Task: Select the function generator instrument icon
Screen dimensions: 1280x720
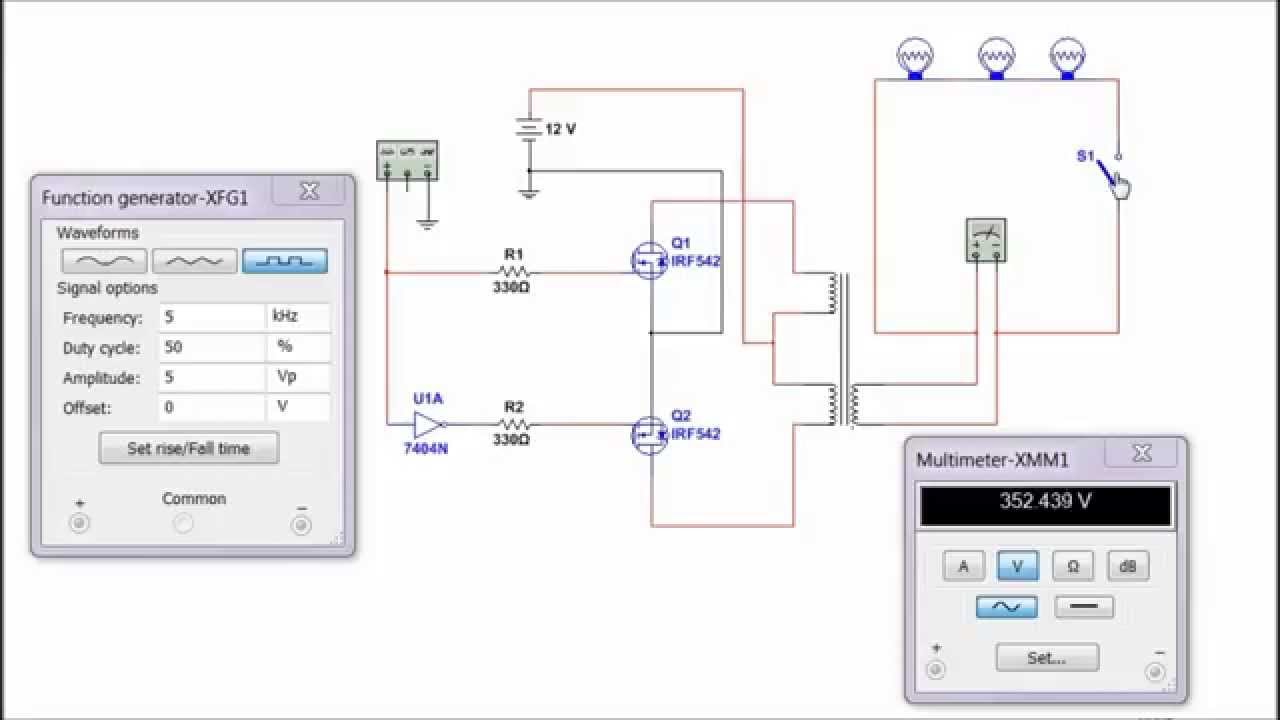Action: [407, 161]
